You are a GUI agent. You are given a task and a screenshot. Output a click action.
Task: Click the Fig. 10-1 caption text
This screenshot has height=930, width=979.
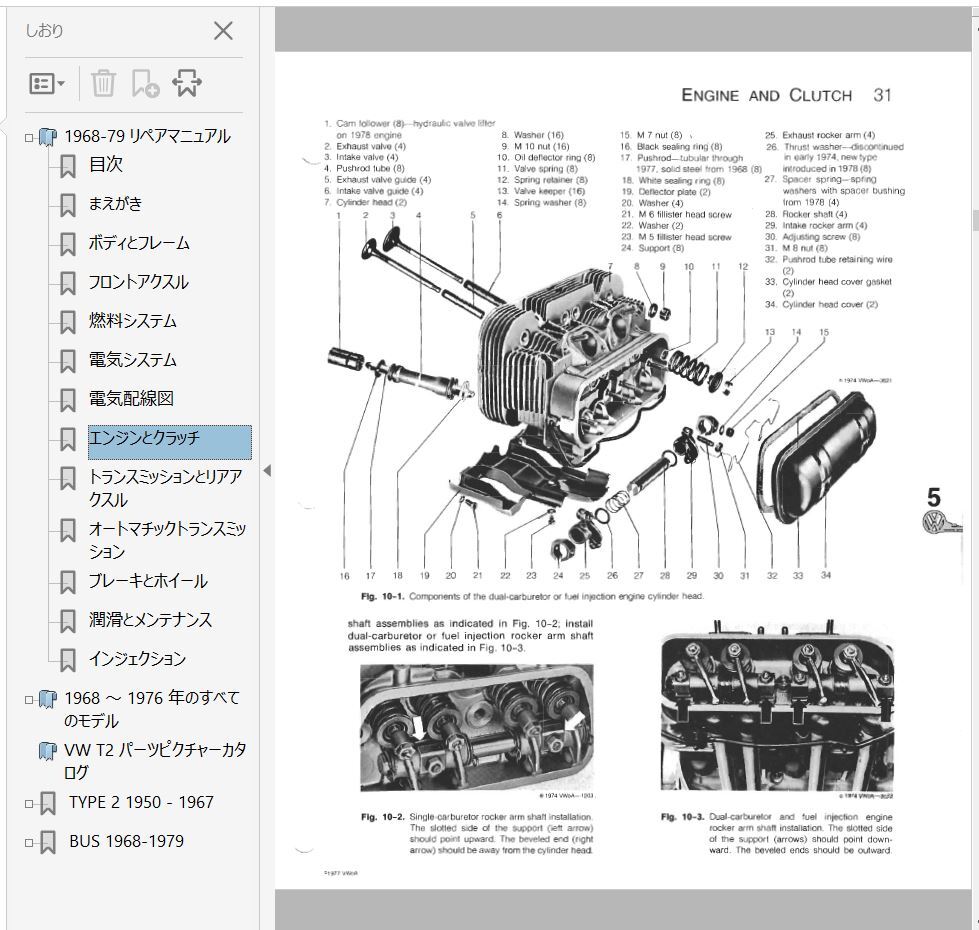(532, 596)
